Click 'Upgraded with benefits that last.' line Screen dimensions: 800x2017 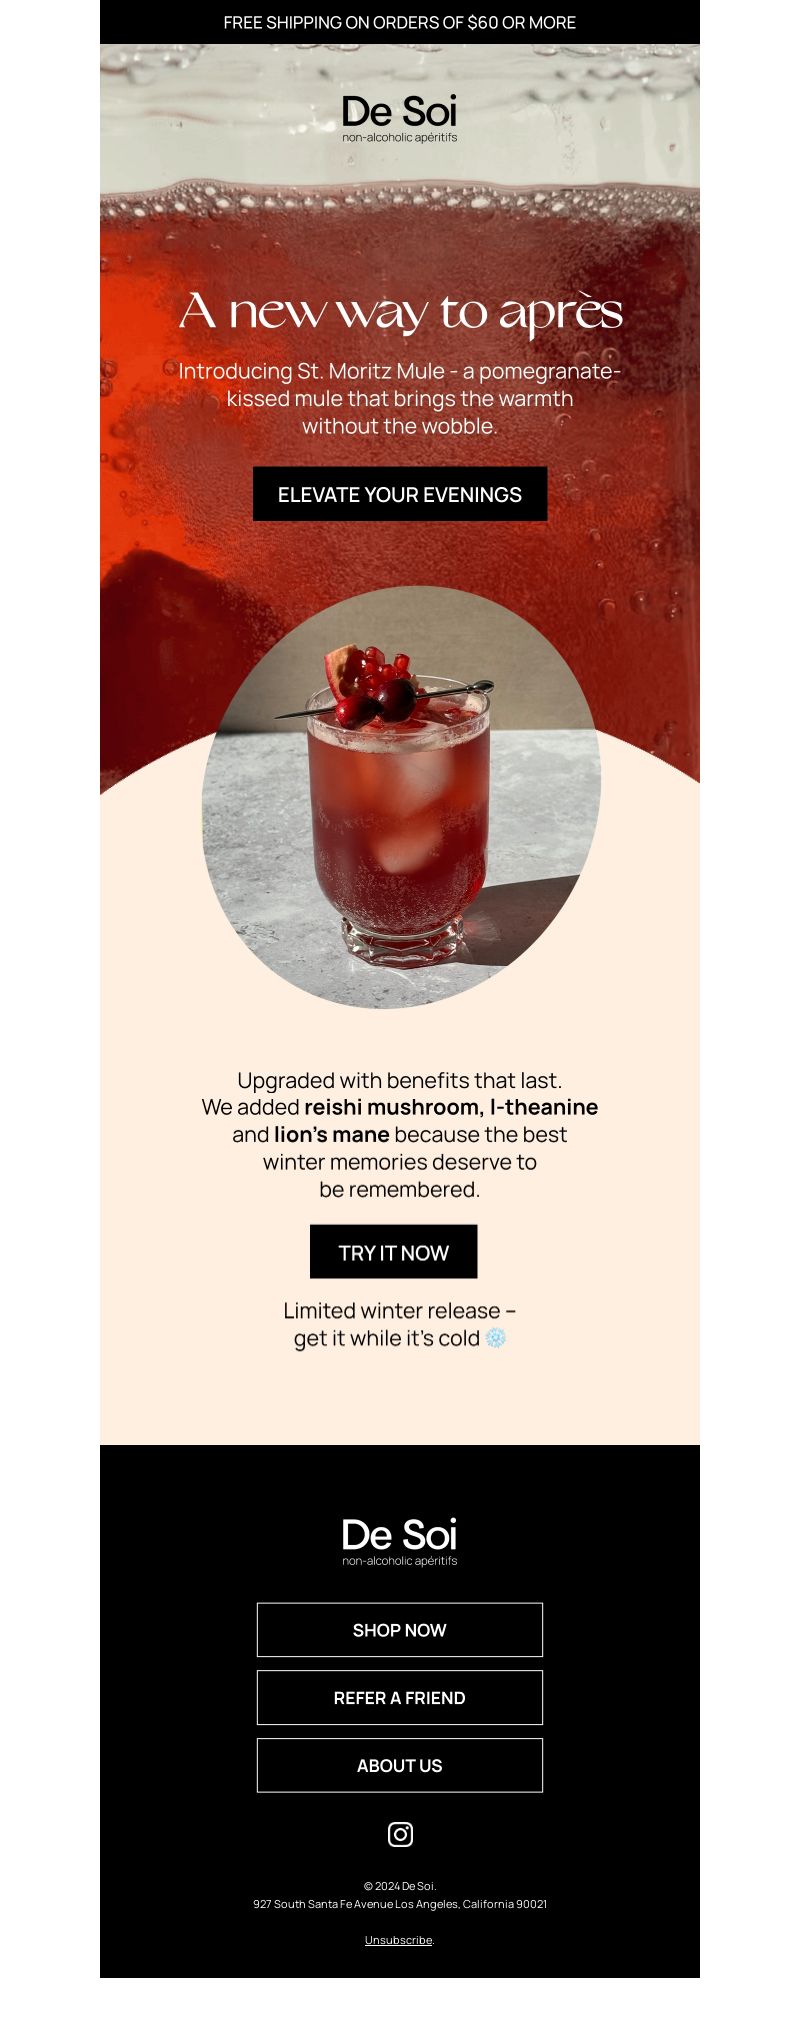pyautogui.click(x=400, y=1080)
